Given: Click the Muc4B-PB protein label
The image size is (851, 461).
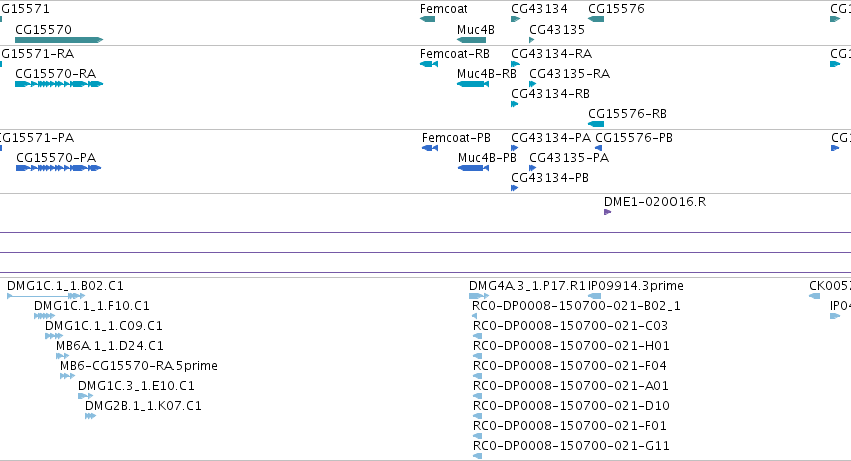Looking at the screenshot, I should [487, 158].
